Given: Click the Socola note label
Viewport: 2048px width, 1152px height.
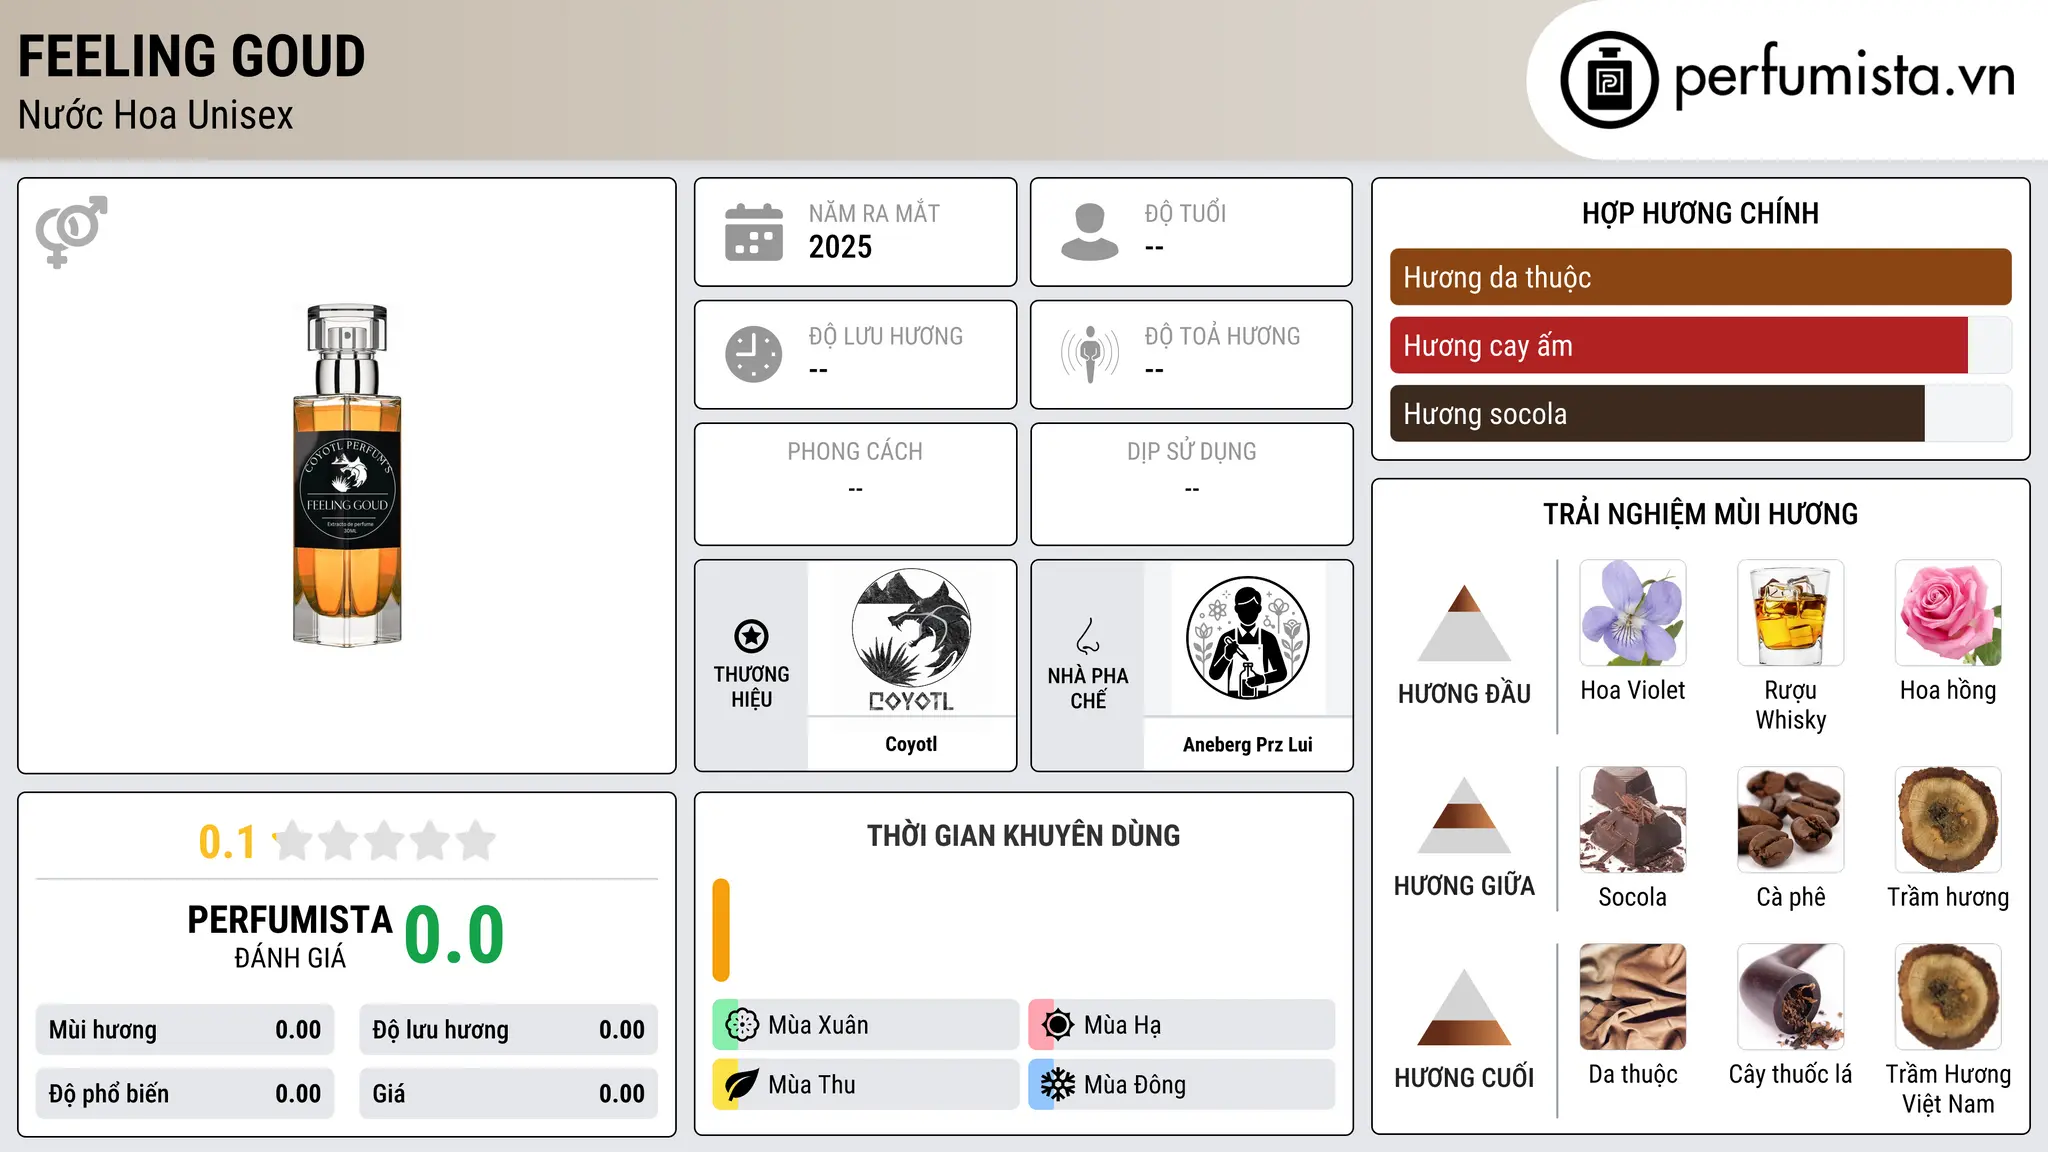Looking at the screenshot, I should (1633, 897).
